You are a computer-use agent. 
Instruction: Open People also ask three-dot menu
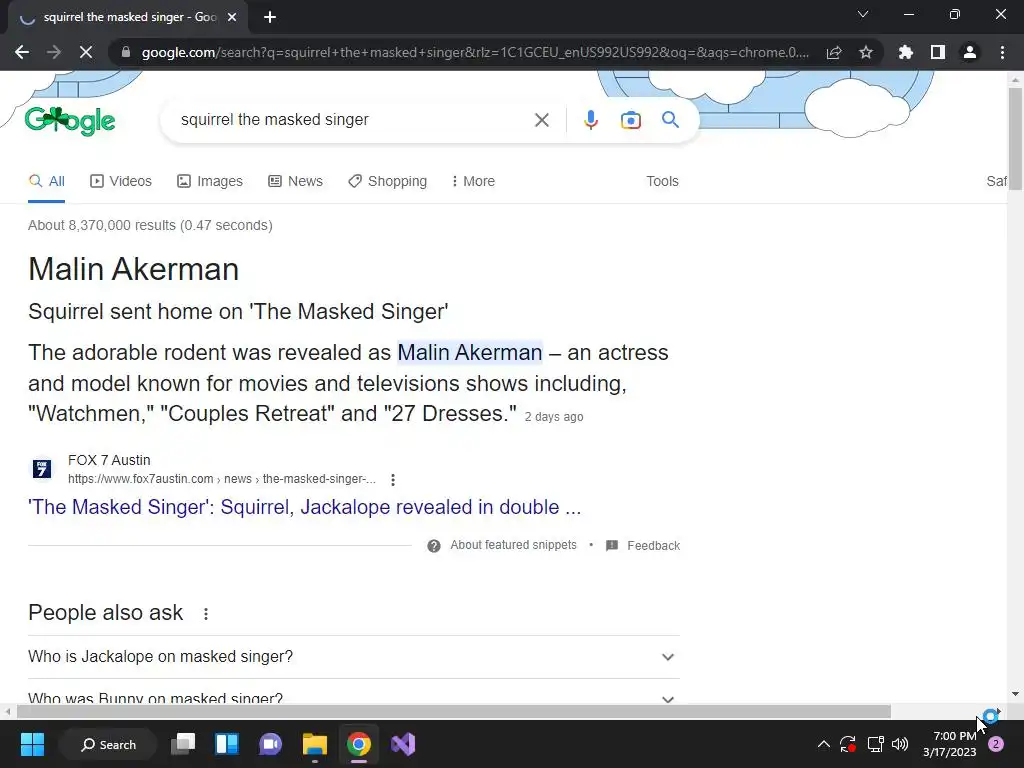click(x=206, y=614)
